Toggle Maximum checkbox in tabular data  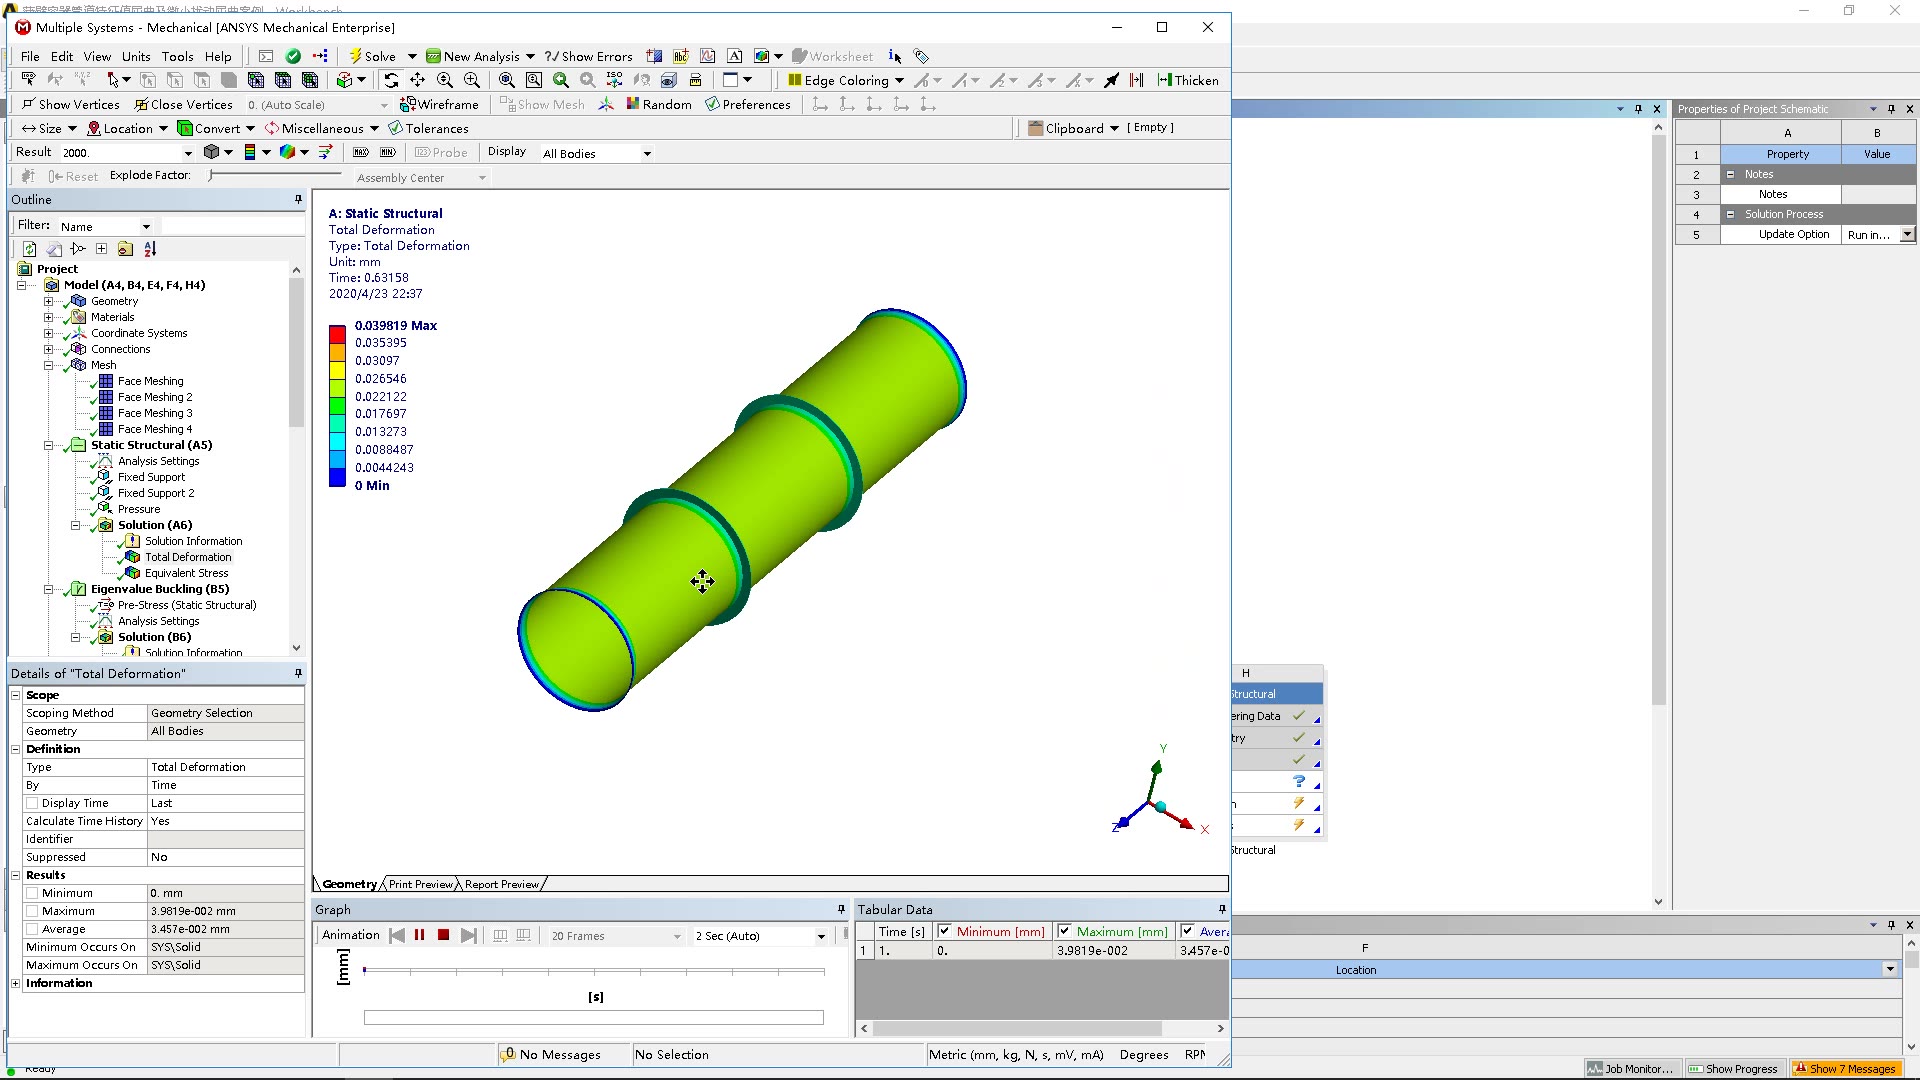1065,931
